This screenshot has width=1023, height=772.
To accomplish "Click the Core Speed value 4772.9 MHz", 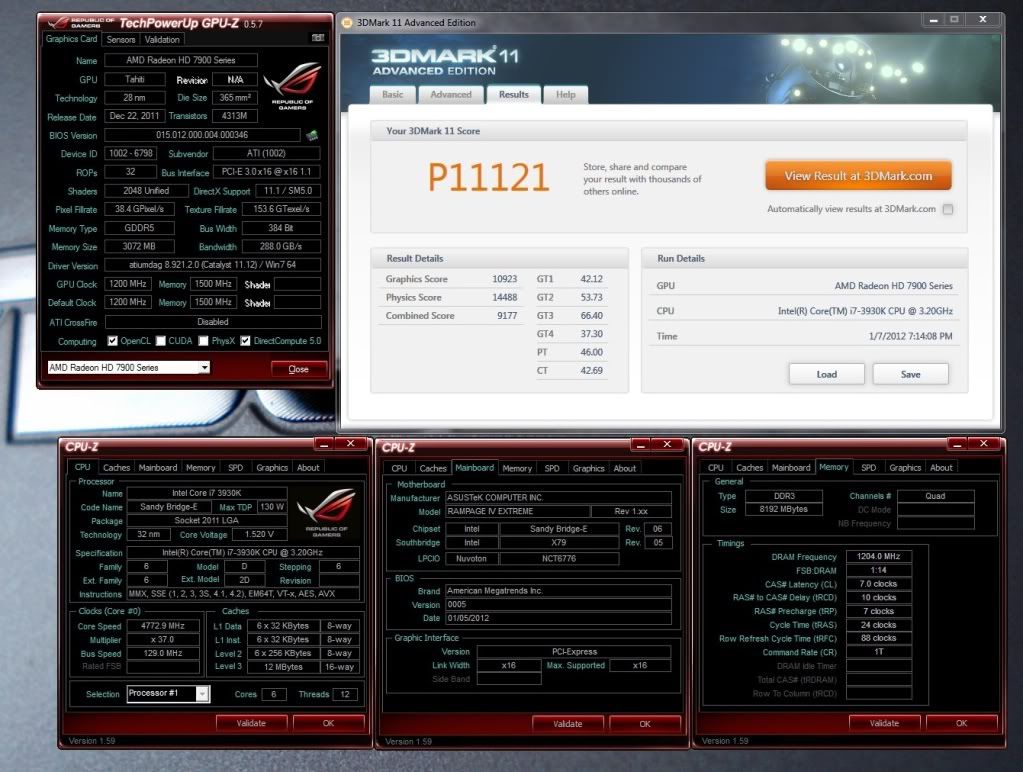I will (x=163, y=626).
